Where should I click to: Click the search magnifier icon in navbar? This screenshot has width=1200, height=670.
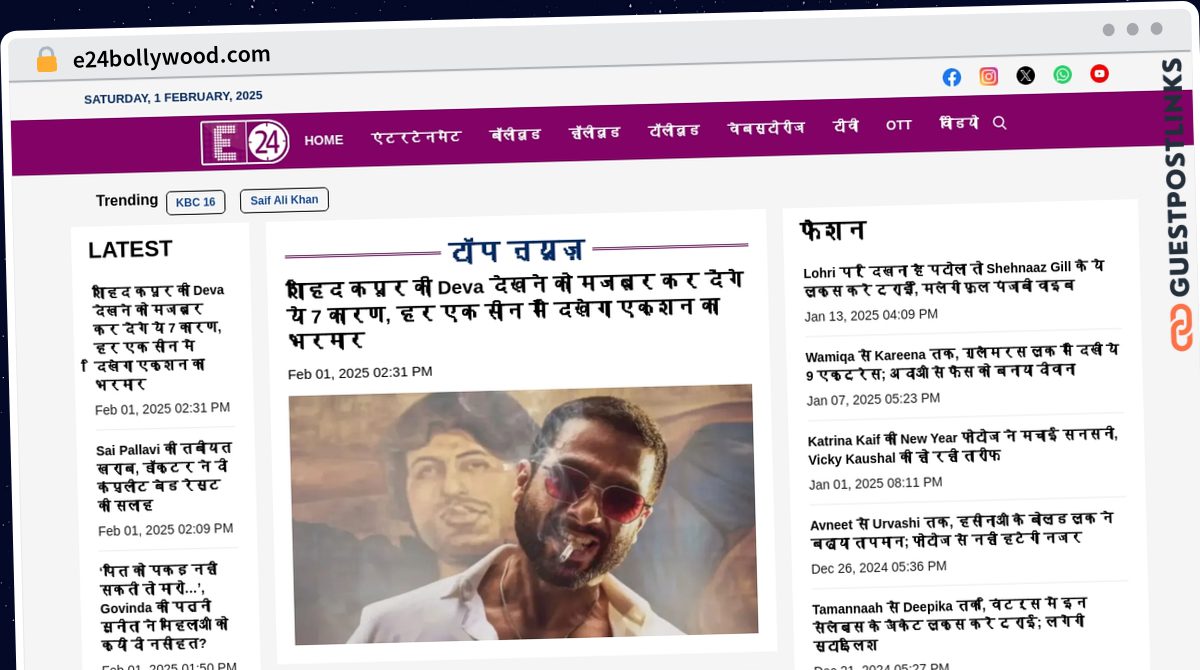tap(999, 122)
